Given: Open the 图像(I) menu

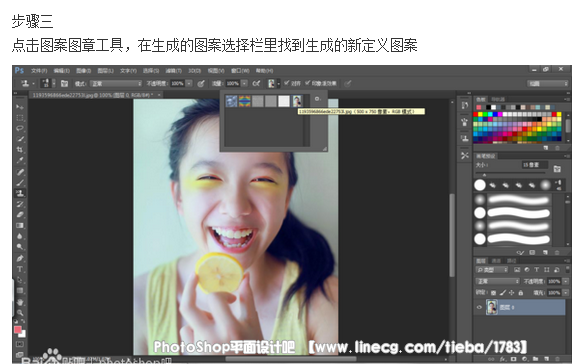Looking at the screenshot, I should pos(84,70).
